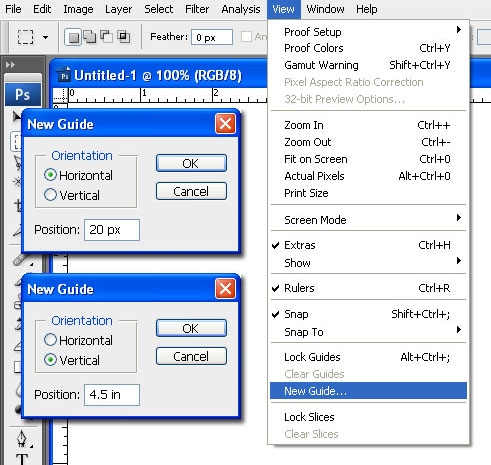Choose Proof Colors from the View menu
491x465 pixels.
pos(368,48)
